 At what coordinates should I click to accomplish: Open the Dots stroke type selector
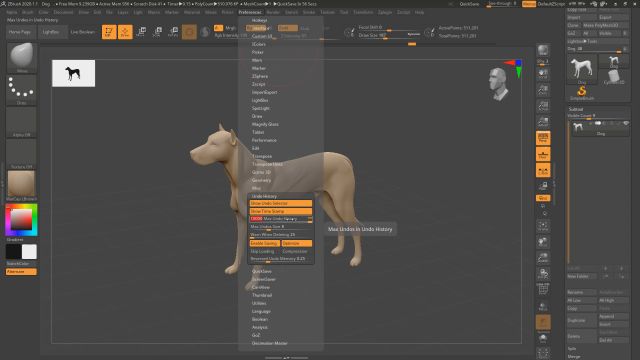pos(22,89)
